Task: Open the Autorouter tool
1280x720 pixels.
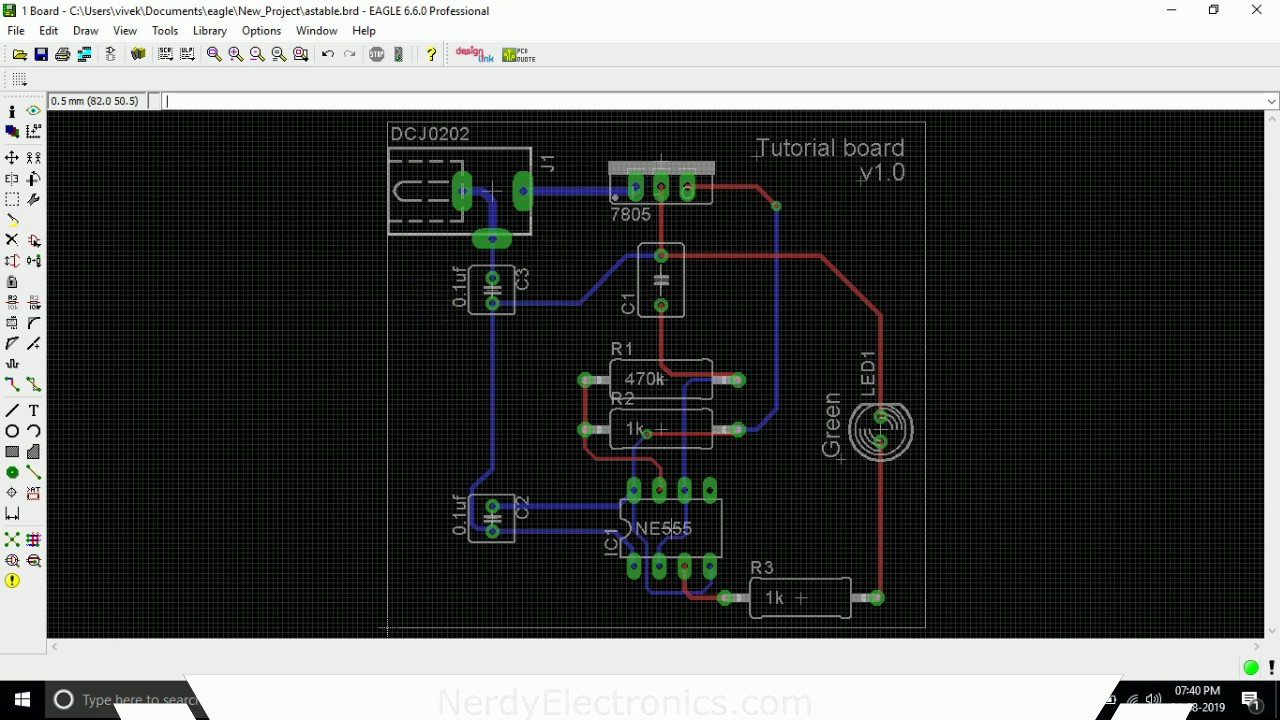Action: (34, 540)
